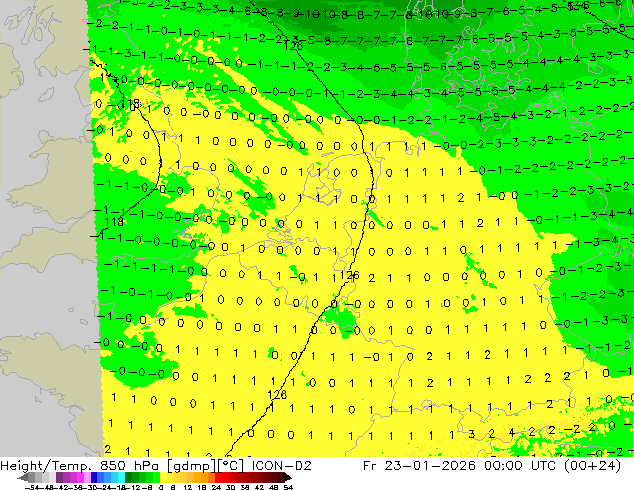634x490 pixels.
Task: Click the '118' contour label at left edge
Action: coord(114,222)
